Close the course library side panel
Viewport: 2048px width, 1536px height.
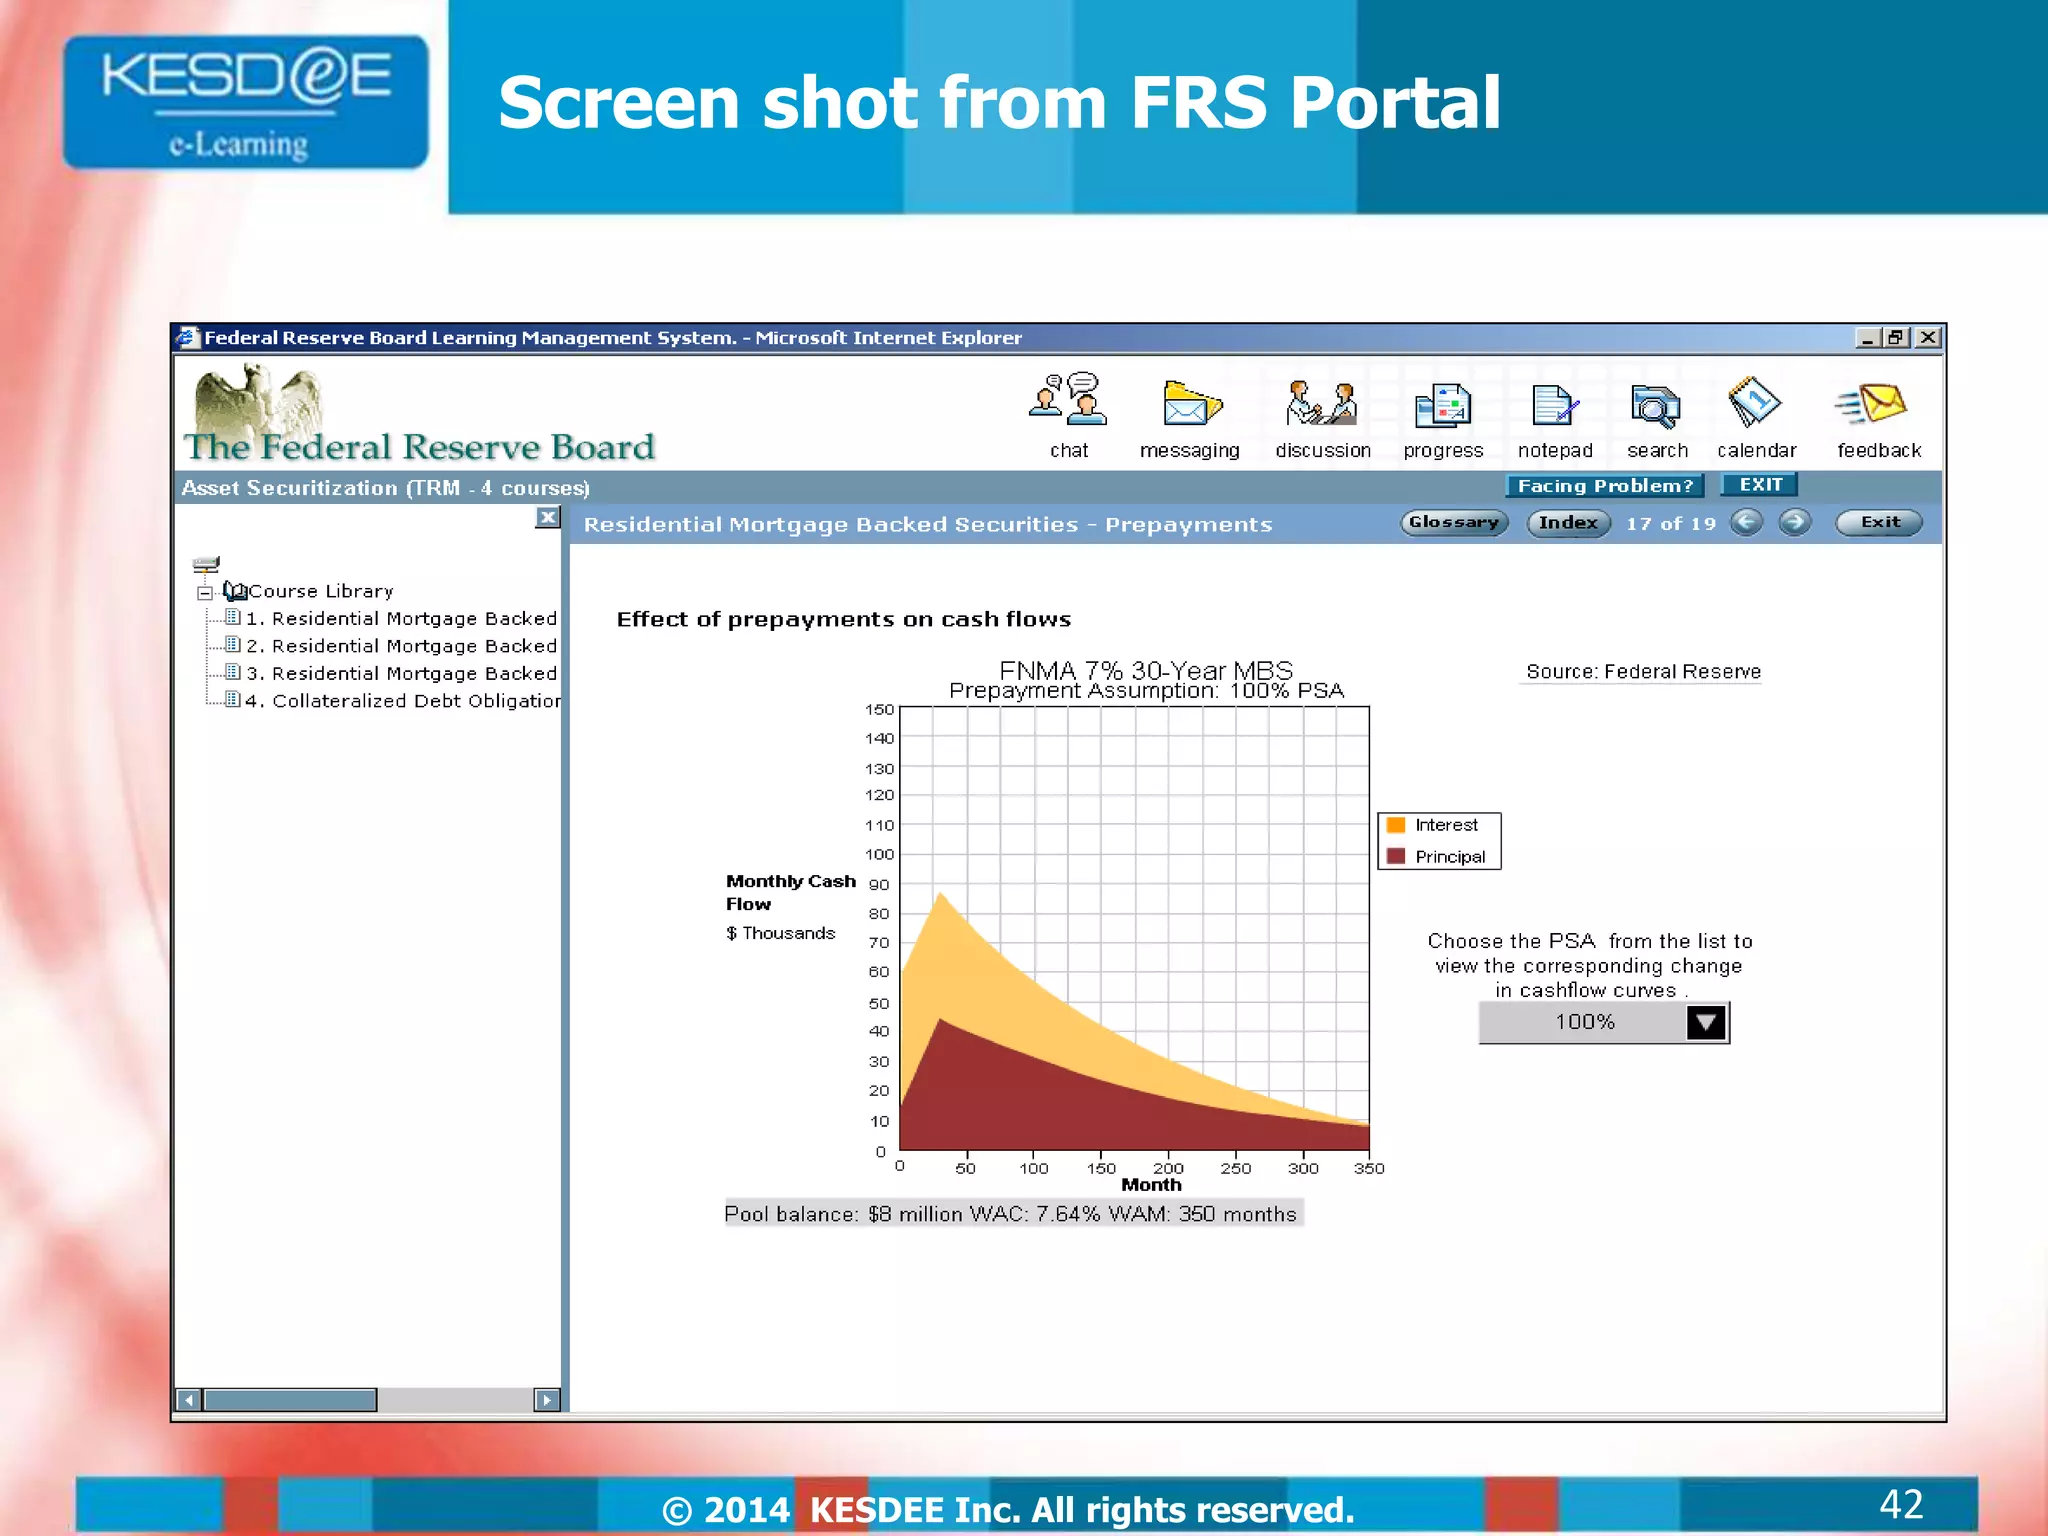click(547, 517)
